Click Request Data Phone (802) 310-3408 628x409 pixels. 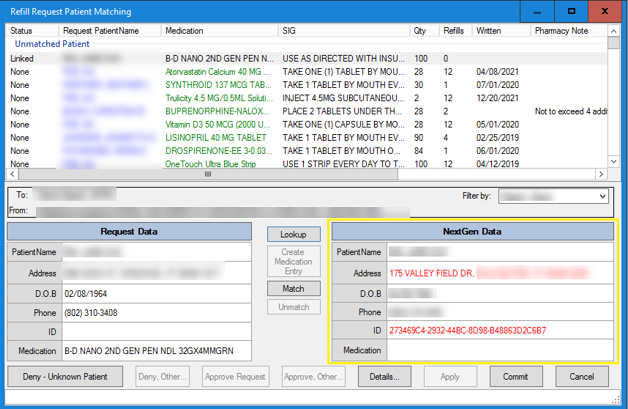157,313
